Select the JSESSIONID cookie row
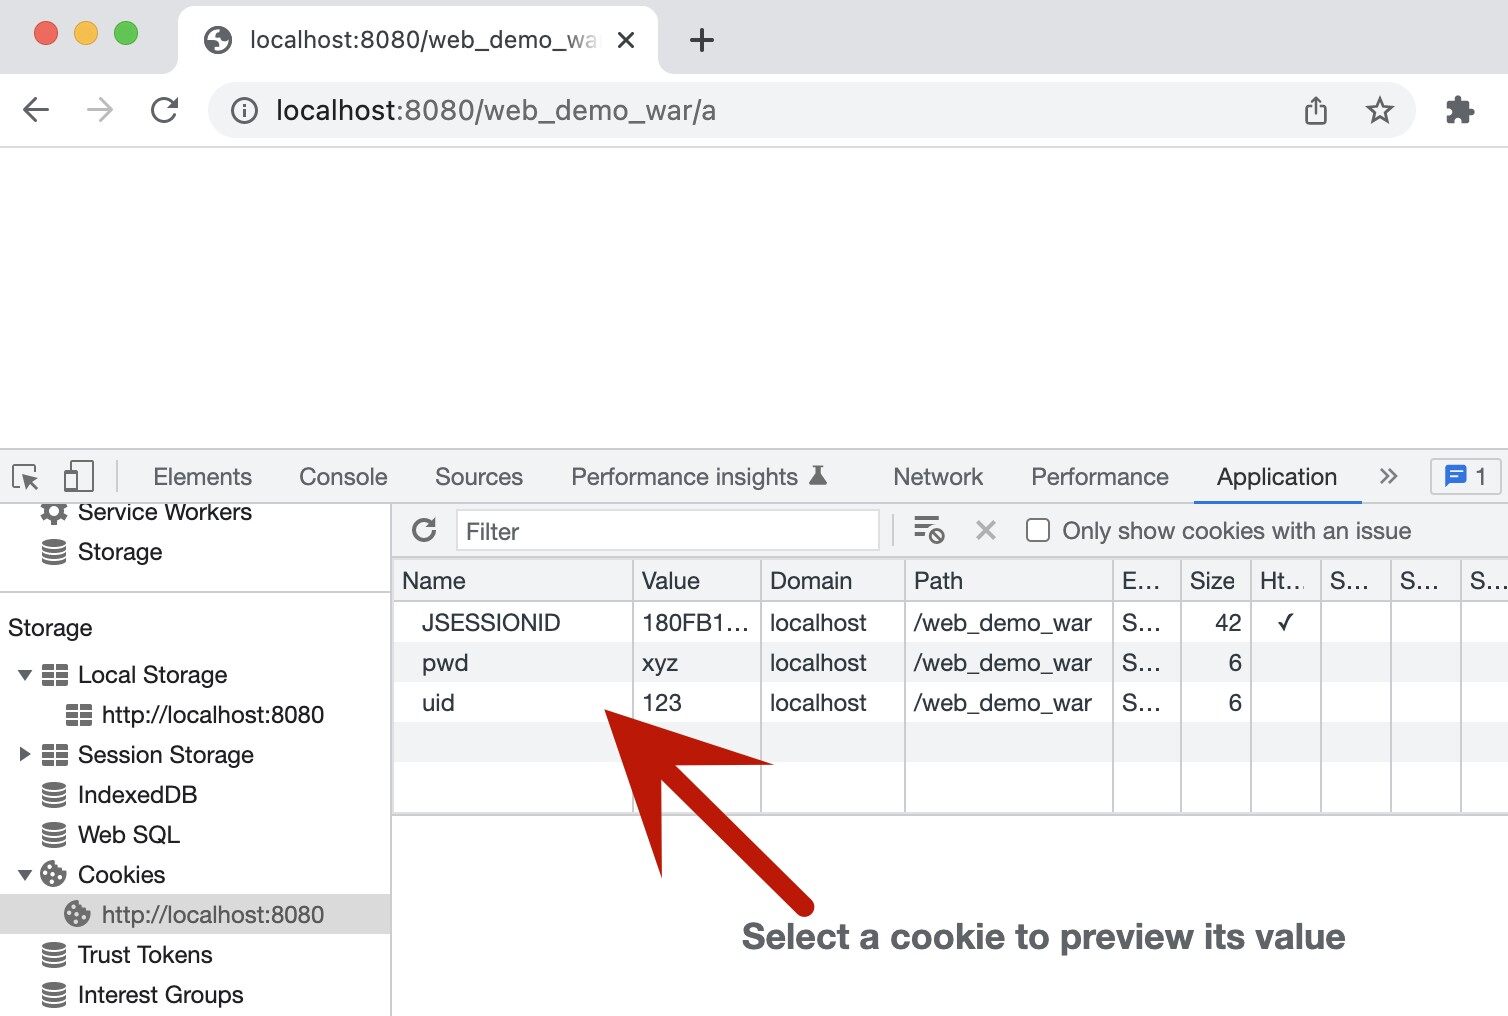The height and width of the screenshot is (1016, 1508). [x=490, y=623]
